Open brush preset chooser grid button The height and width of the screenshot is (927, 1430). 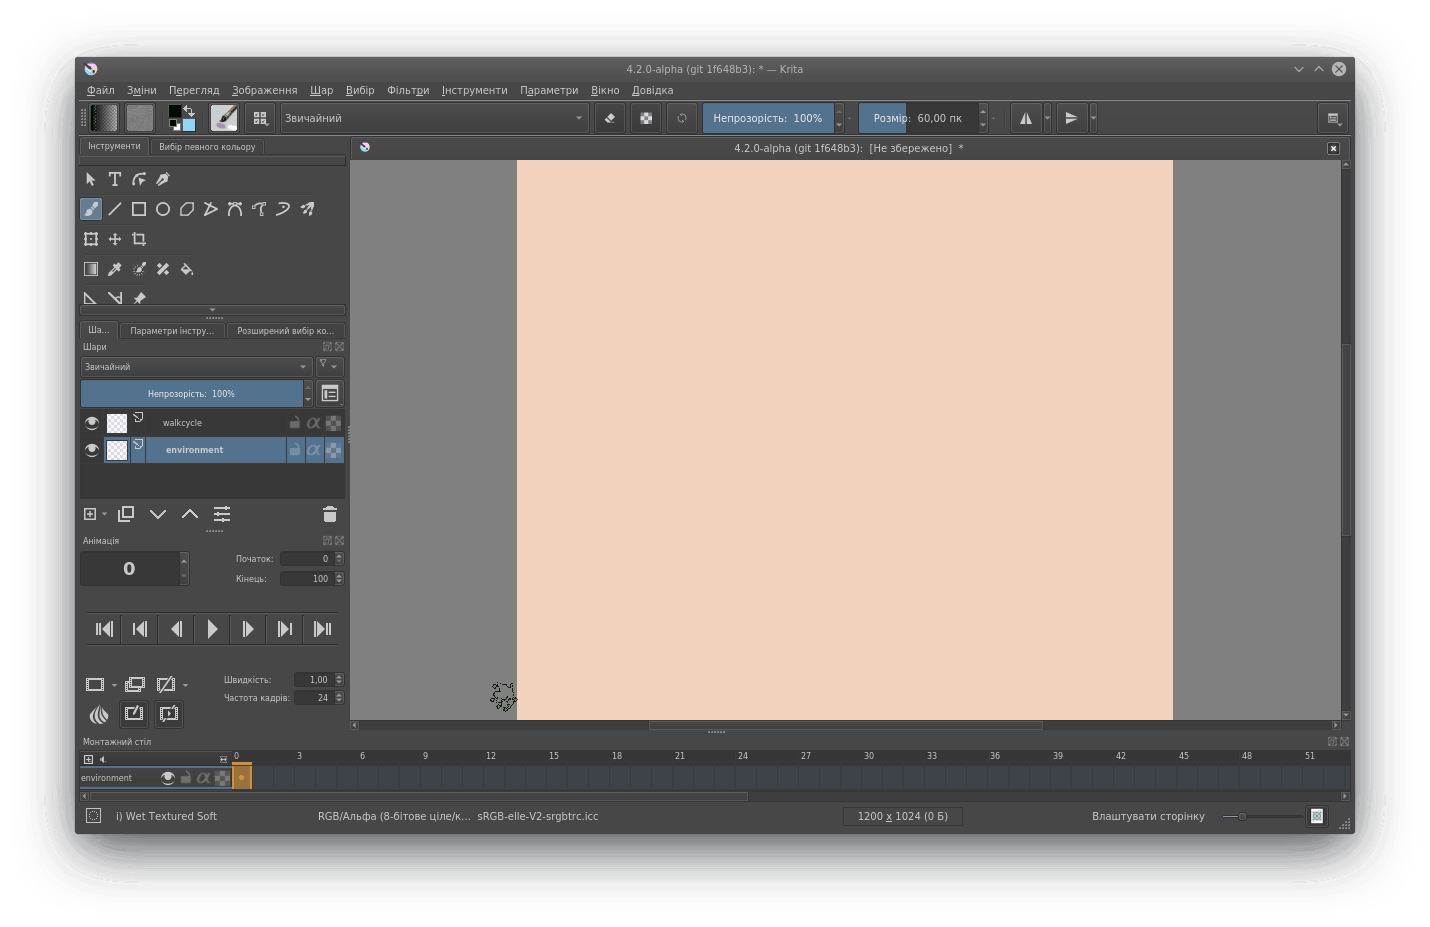click(x=260, y=118)
